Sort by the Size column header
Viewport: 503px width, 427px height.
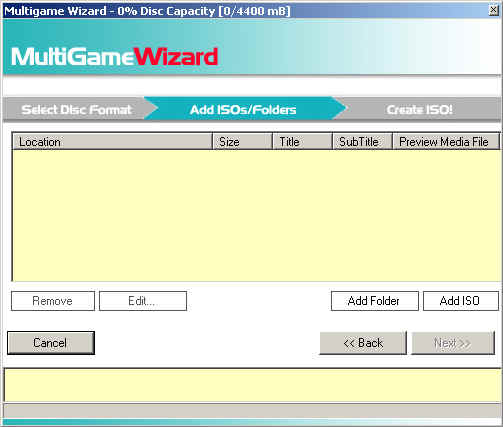tap(242, 142)
